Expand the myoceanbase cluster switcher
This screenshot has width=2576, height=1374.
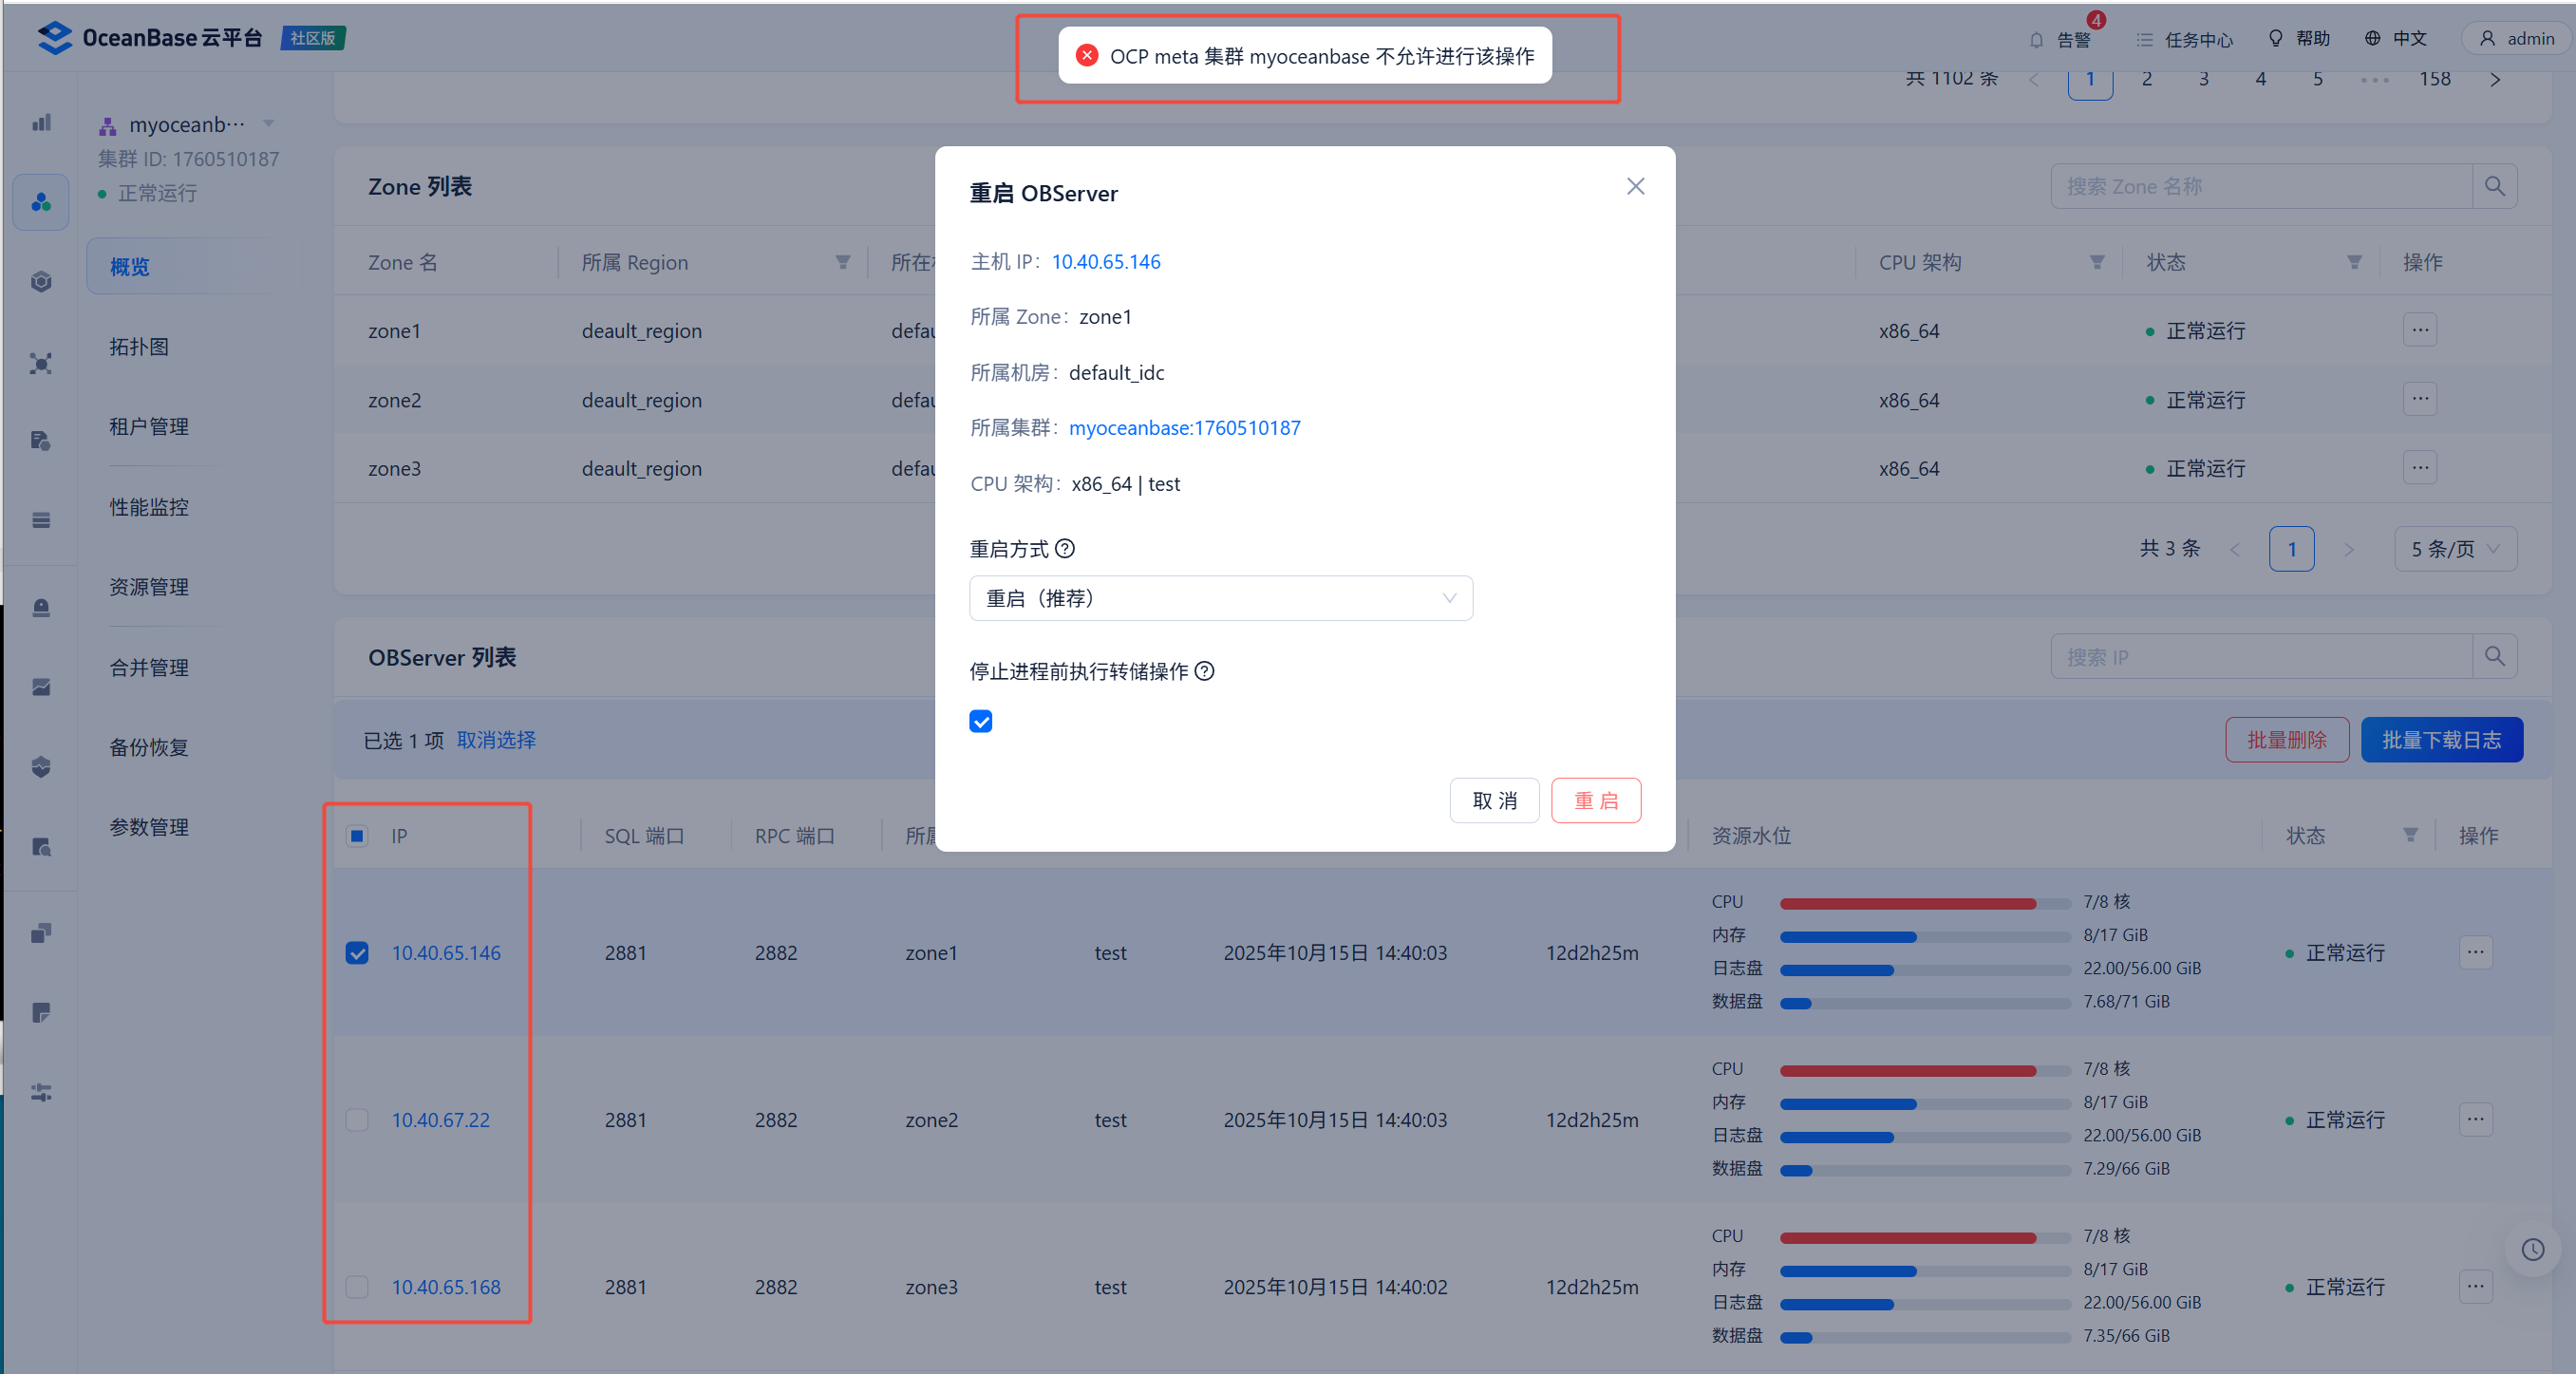[x=268, y=124]
